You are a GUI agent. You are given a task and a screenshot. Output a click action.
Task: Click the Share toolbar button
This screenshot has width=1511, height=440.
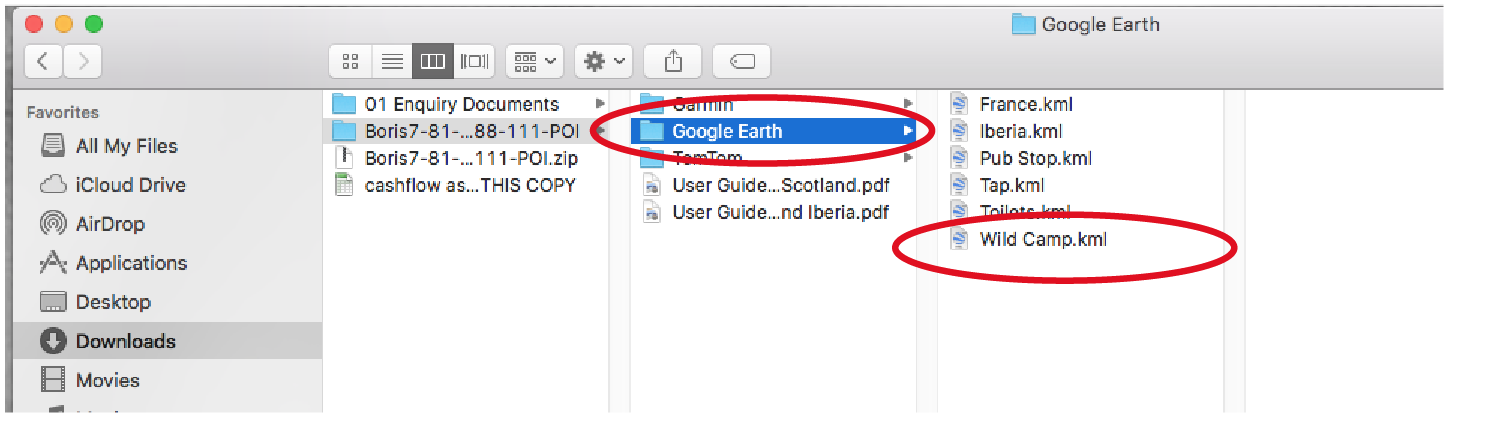[x=673, y=62]
